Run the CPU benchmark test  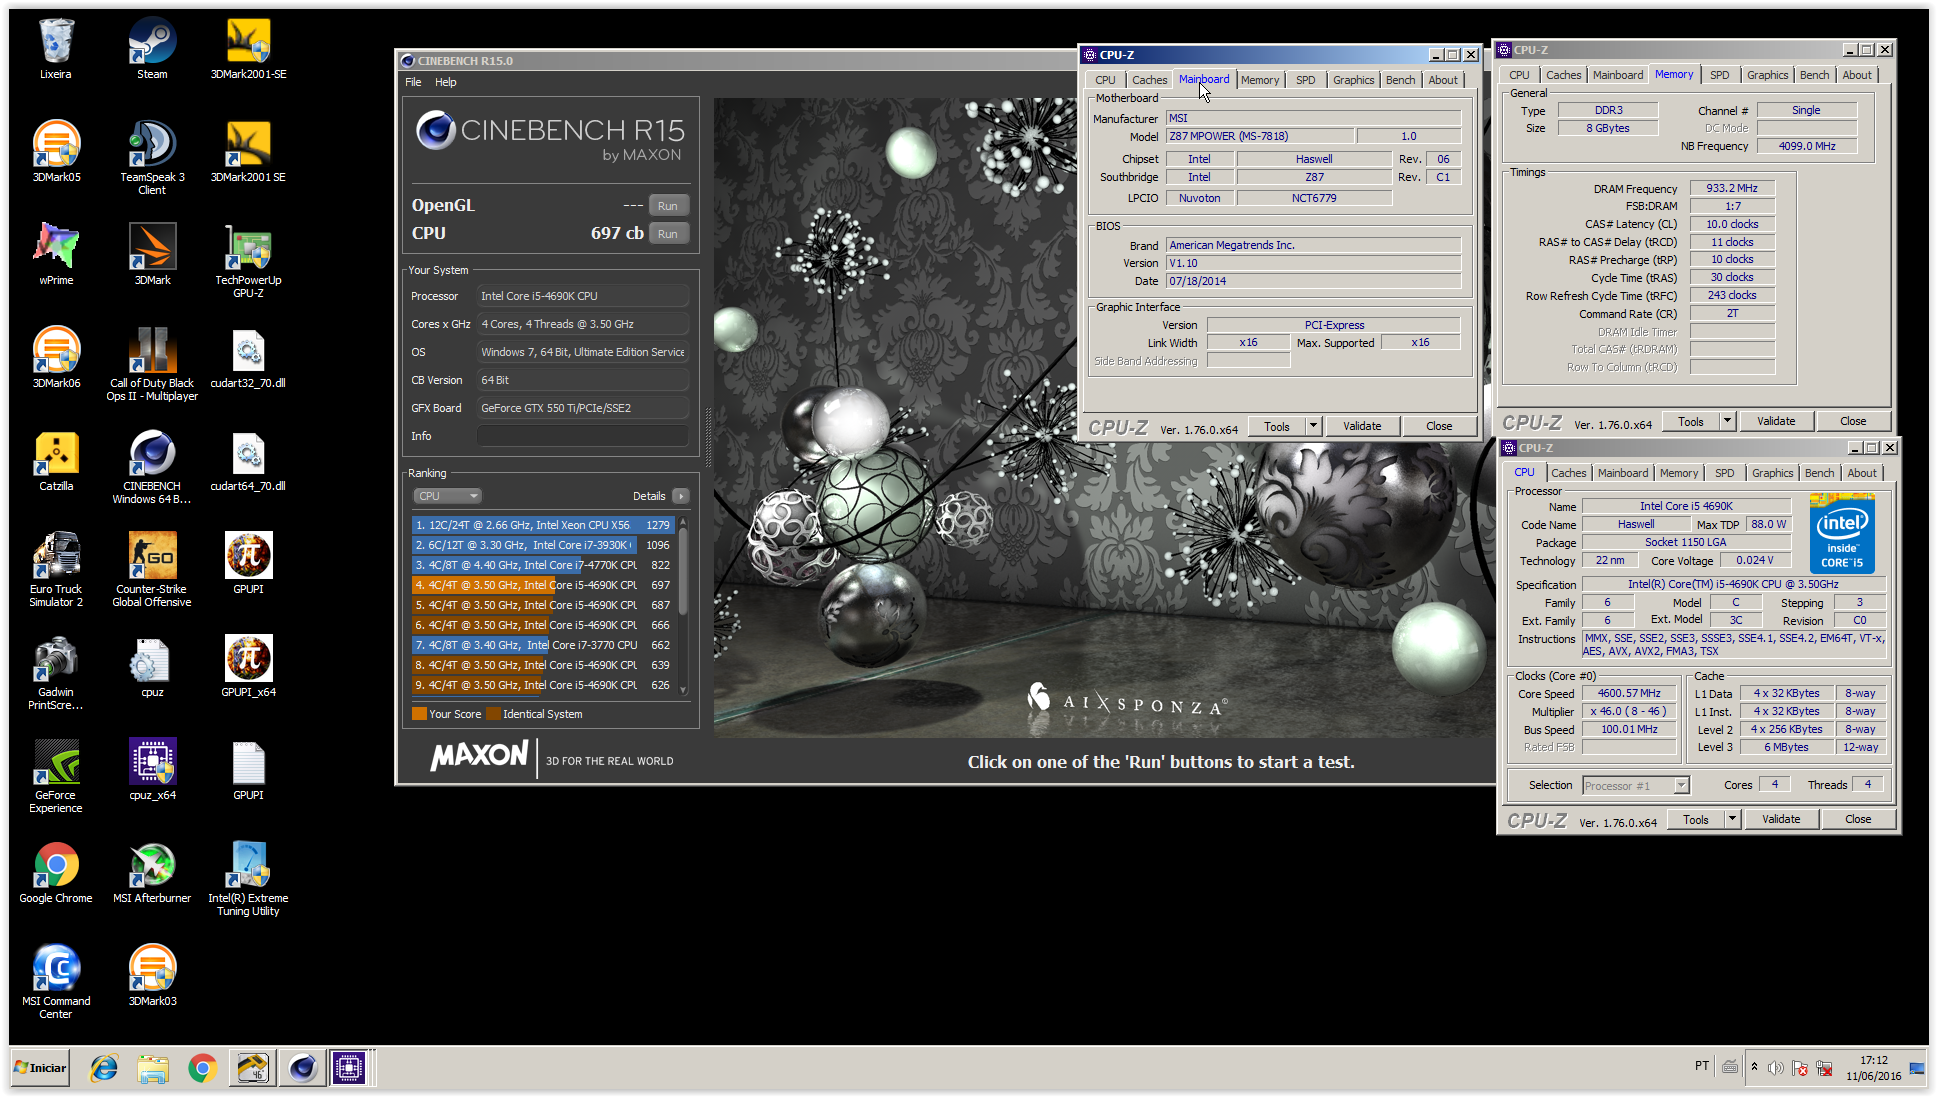click(668, 234)
